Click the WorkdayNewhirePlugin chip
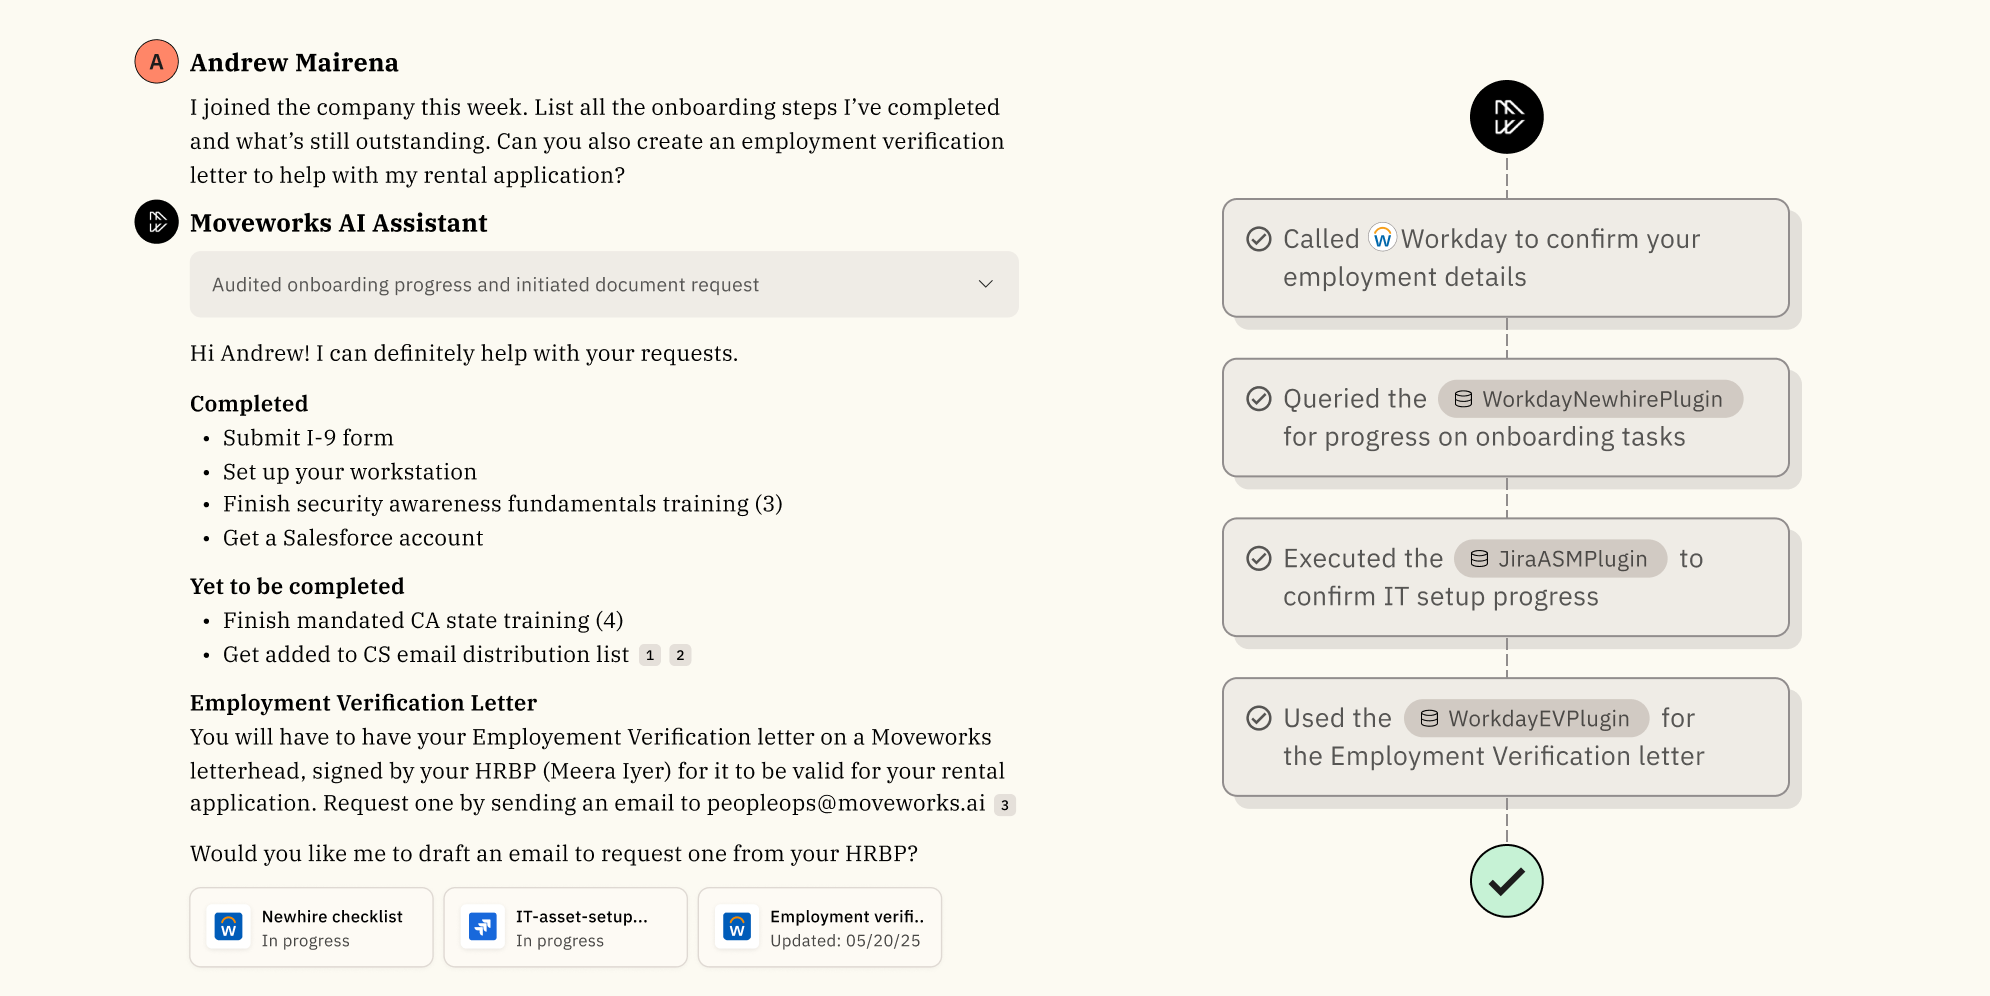1990x996 pixels. [1590, 399]
